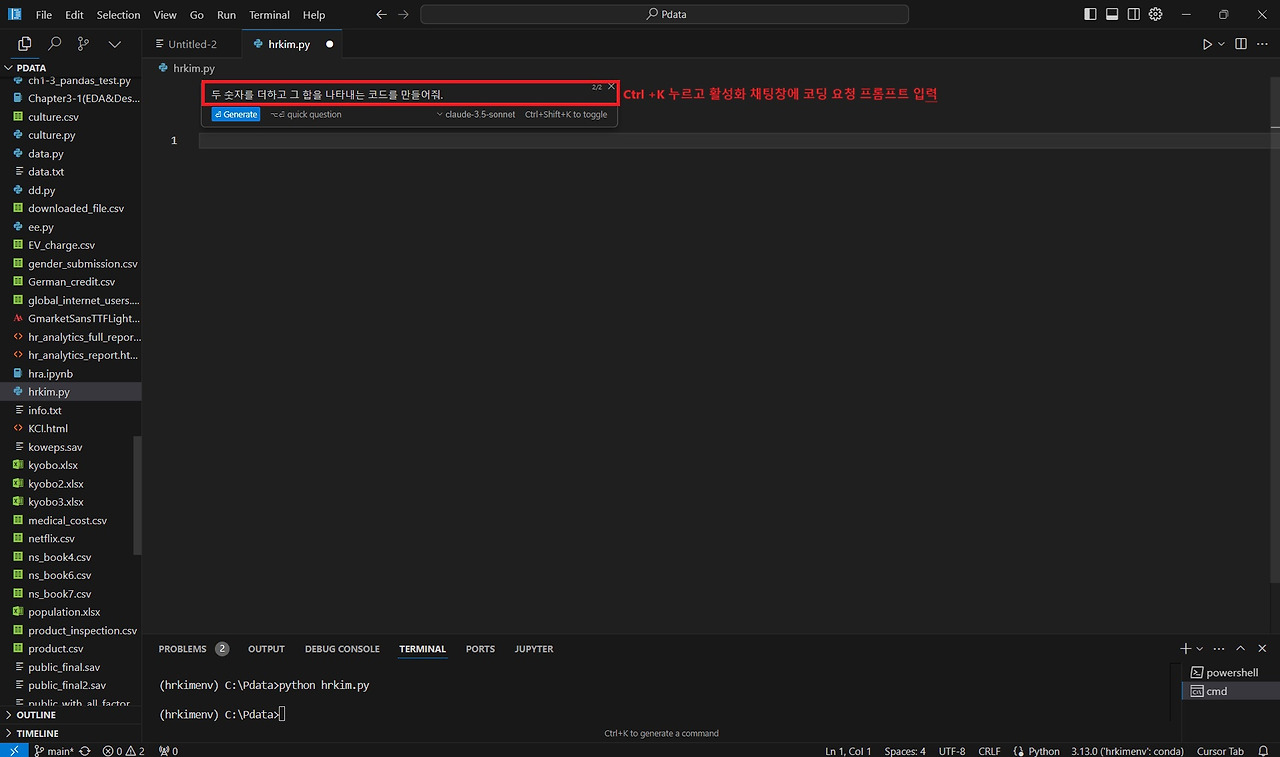Select German_credit.csv file
The height and width of the screenshot is (757, 1280).
(71, 282)
